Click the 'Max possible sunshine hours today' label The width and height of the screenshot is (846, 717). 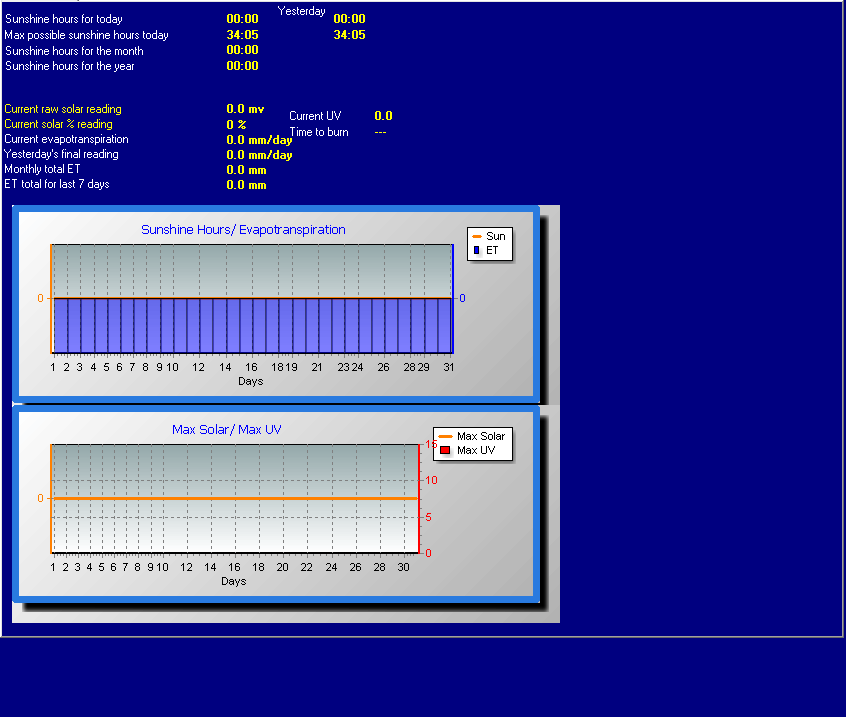pyautogui.click(x=86, y=35)
